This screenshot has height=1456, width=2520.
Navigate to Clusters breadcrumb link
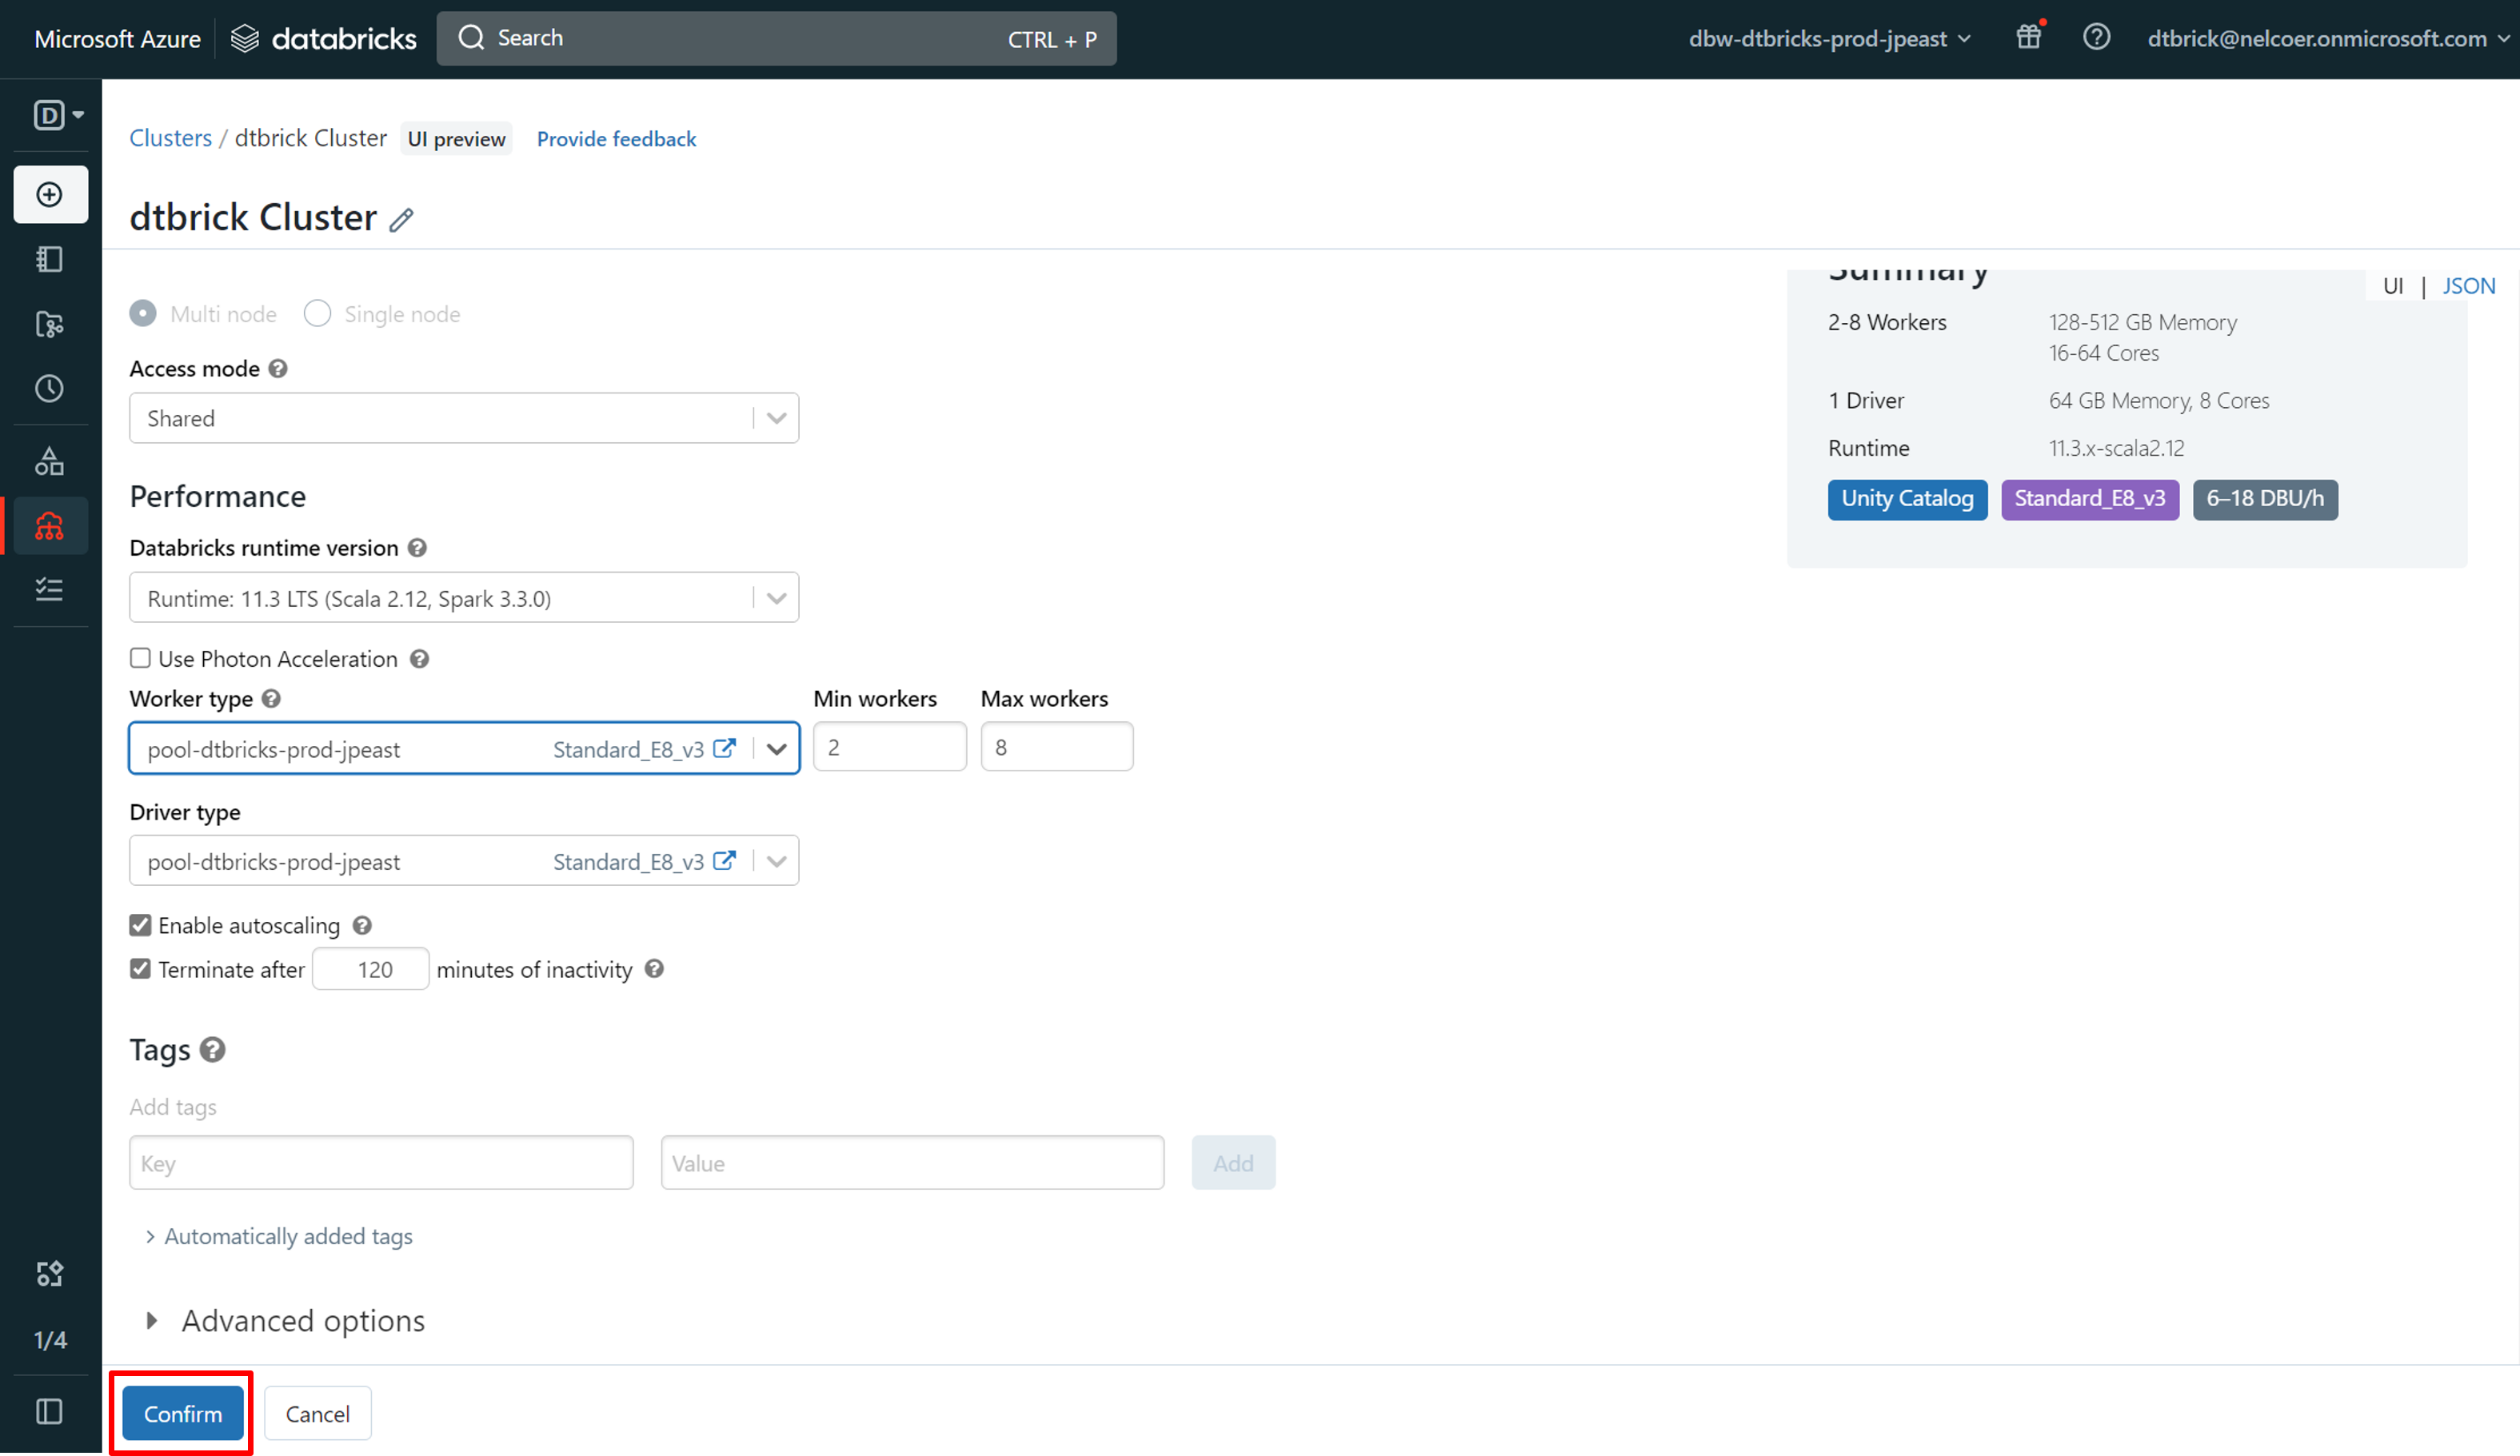coord(170,138)
